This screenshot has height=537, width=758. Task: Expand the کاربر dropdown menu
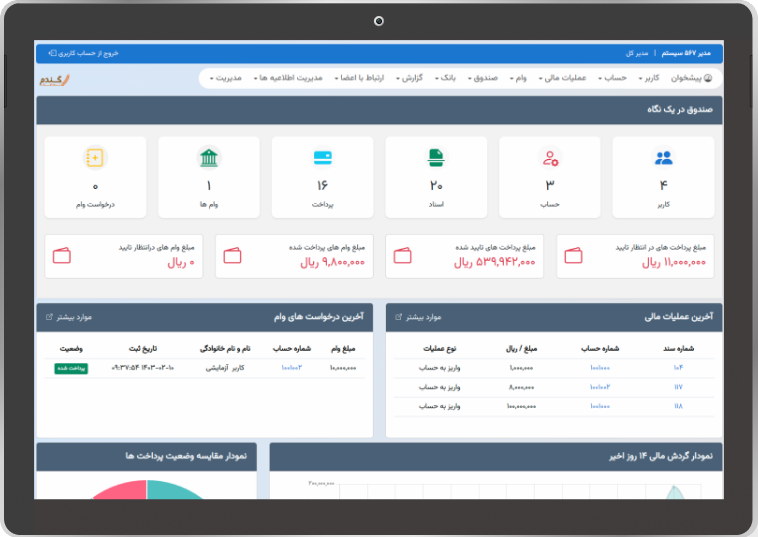(649, 78)
